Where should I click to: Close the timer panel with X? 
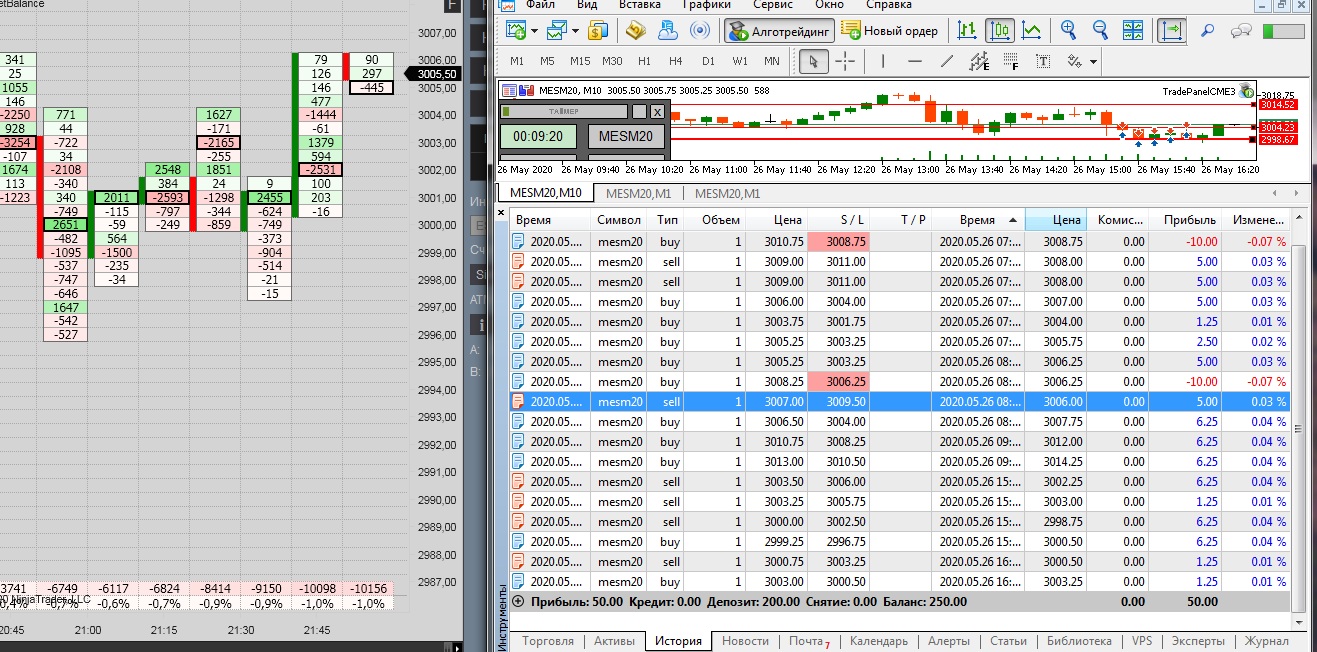click(656, 112)
